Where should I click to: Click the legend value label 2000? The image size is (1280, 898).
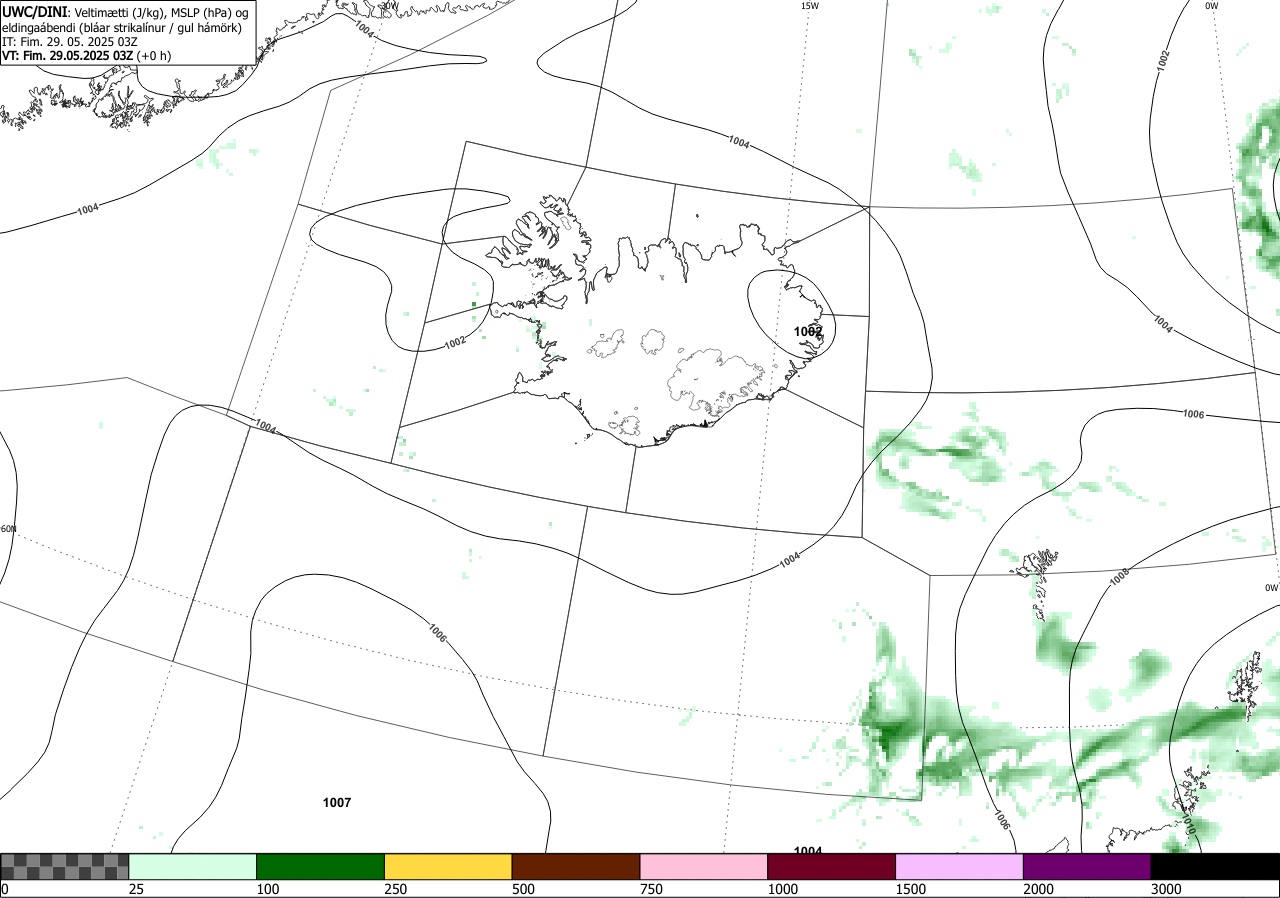click(x=1039, y=889)
